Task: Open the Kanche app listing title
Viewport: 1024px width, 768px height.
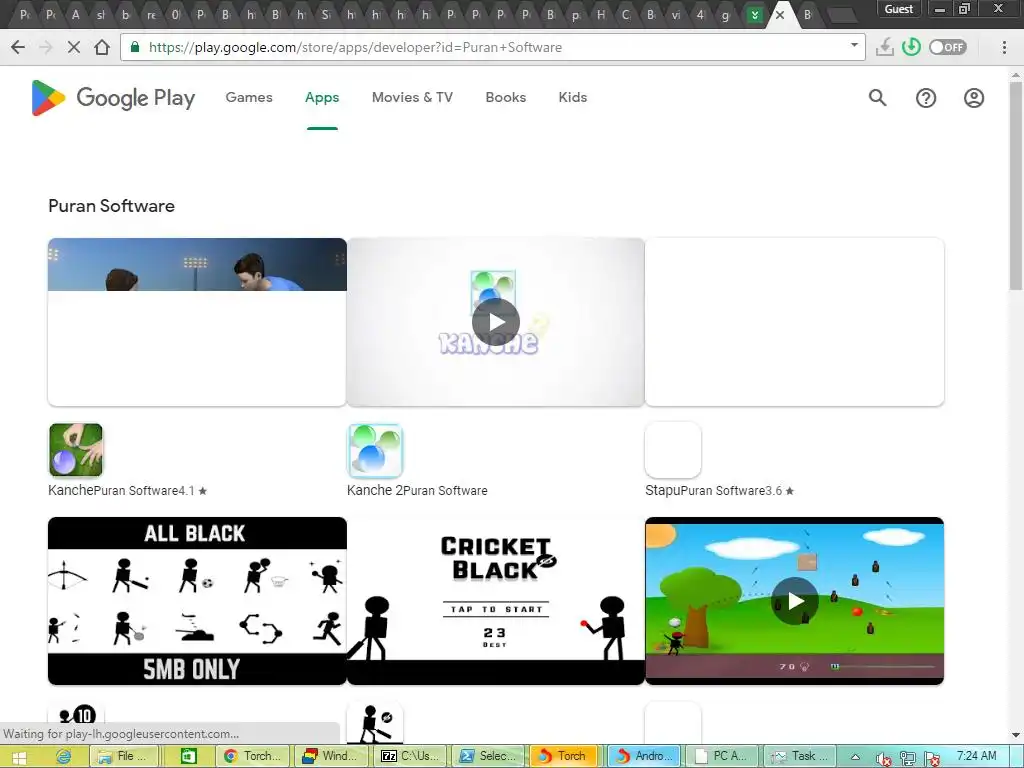Action: (x=71, y=490)
